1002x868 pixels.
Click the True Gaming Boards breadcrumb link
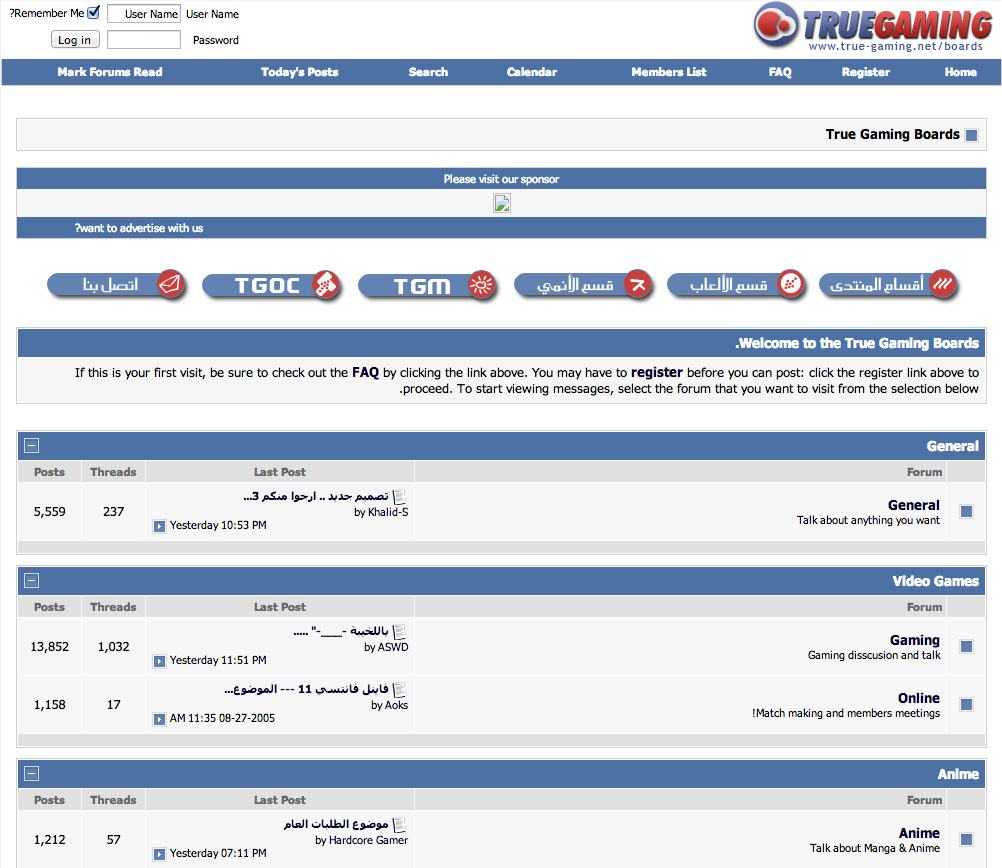point(892,134)
